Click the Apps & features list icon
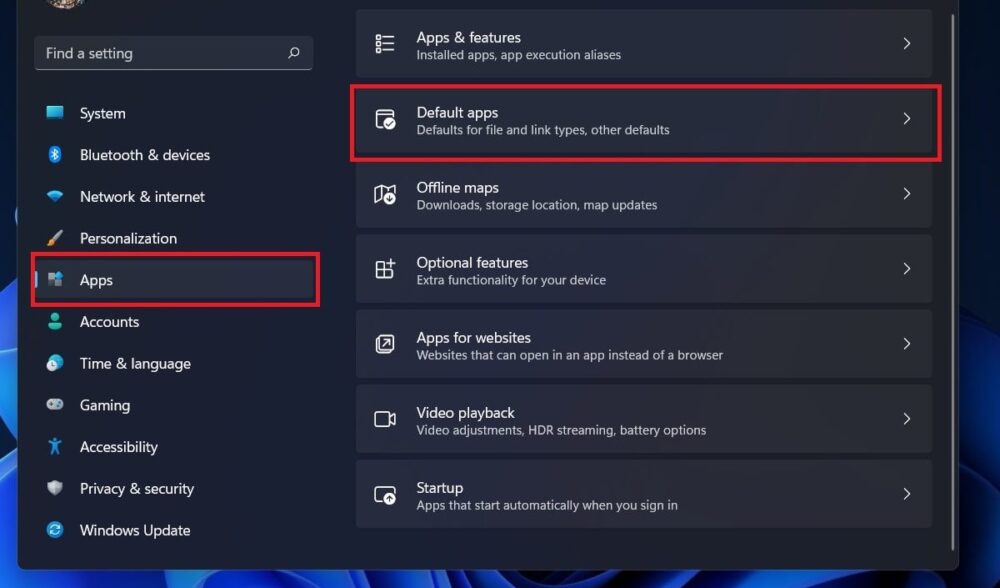Image resolution: width=1000 pixels, height=588 pixels. click(x=385, y=43)
